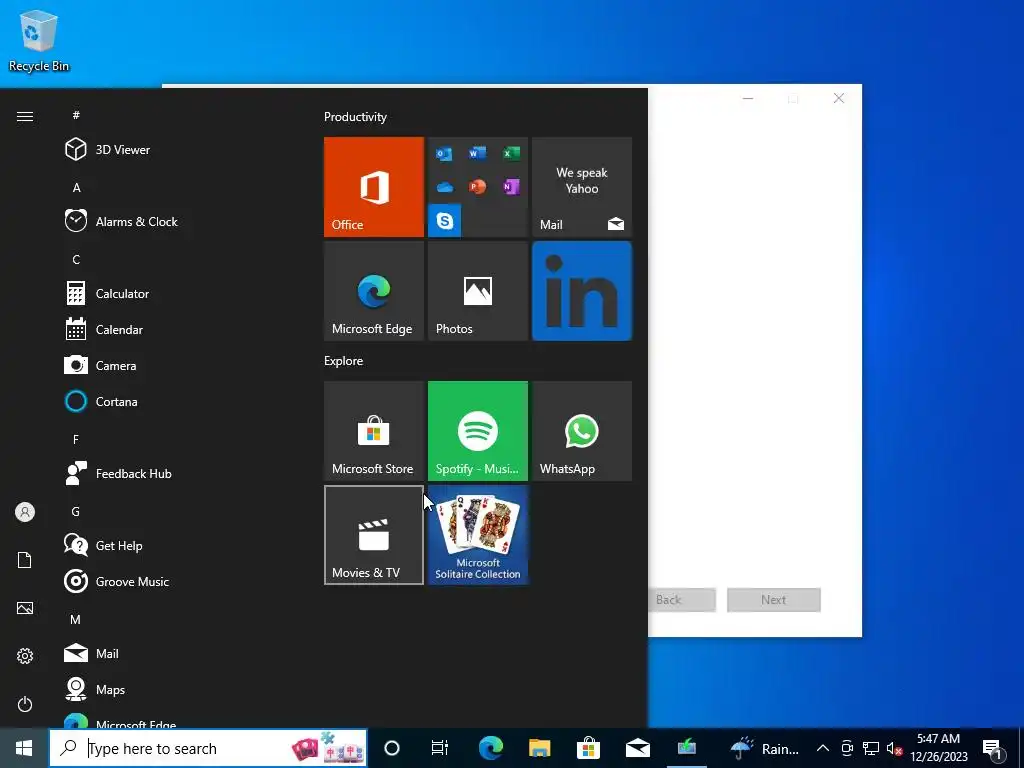Open the WhatsApp tile
This screenshot has width=1024, height=768.
pyautogui.click(x=582, y=431)
